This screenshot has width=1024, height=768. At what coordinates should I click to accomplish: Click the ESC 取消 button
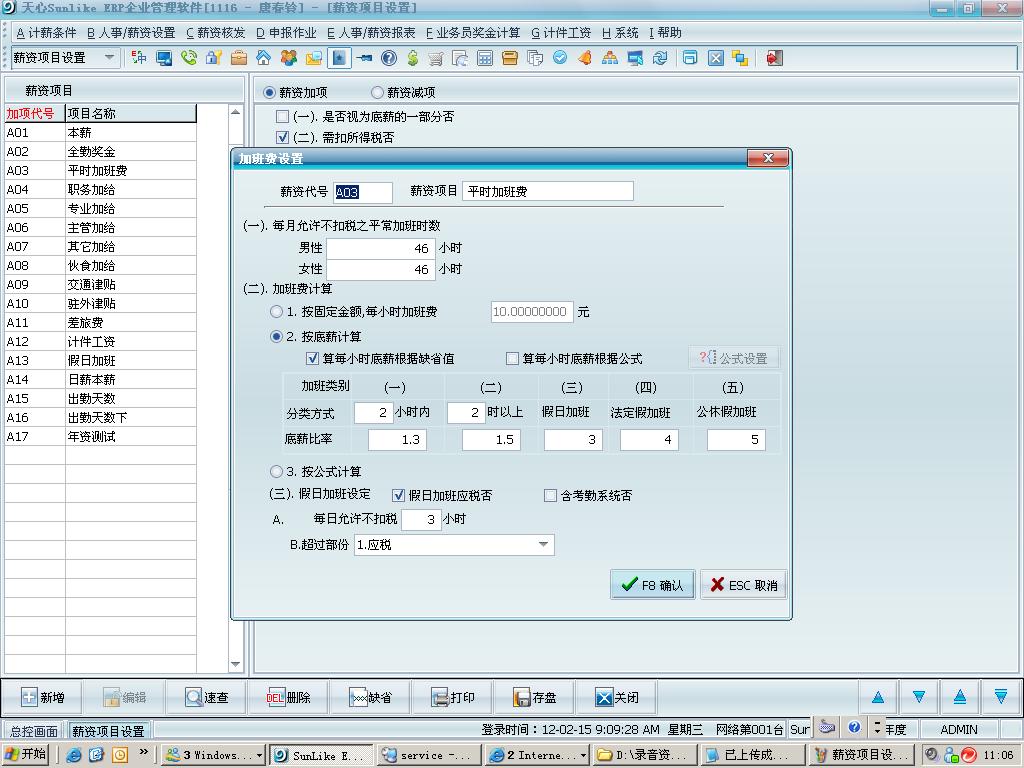[743, 585]
